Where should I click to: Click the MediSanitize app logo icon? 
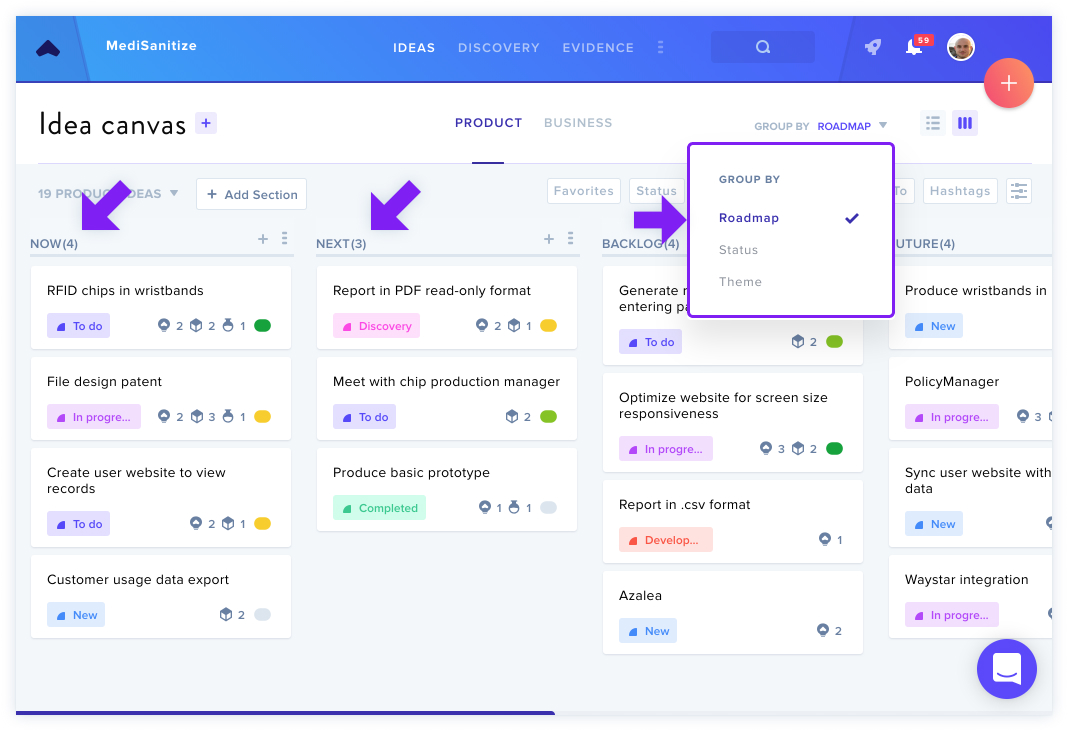click(x=48, y=48)
